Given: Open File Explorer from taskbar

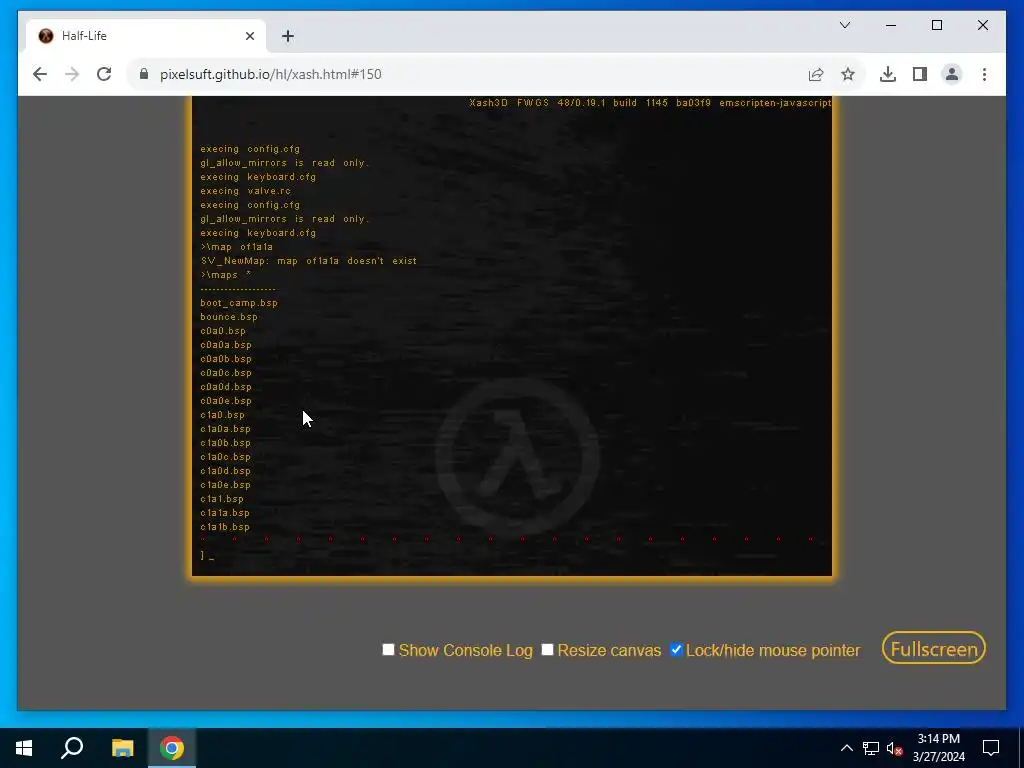Looking at the screenshot, I should click(122, 748).
